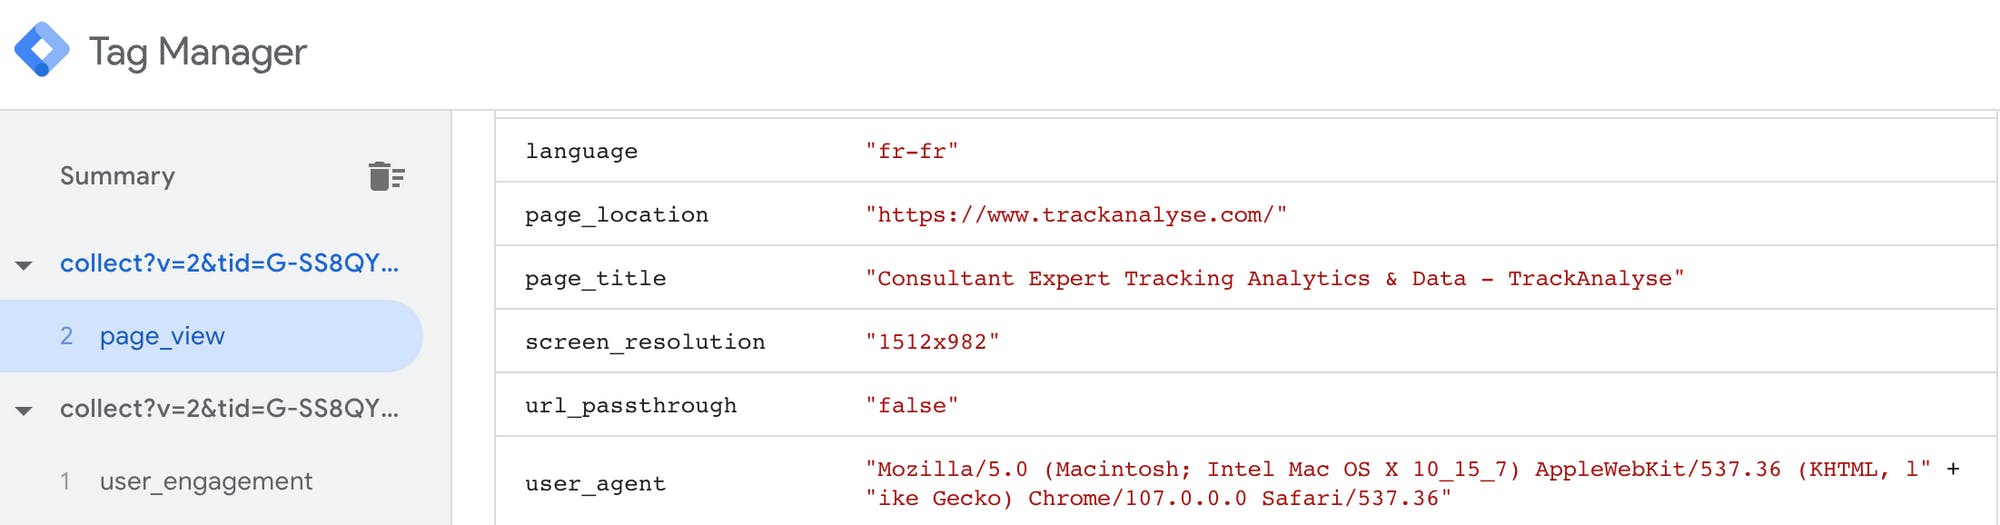2000x525 pixels.
Task: Collapse the first collect?v=2 request group
Action: click(24, 265)
